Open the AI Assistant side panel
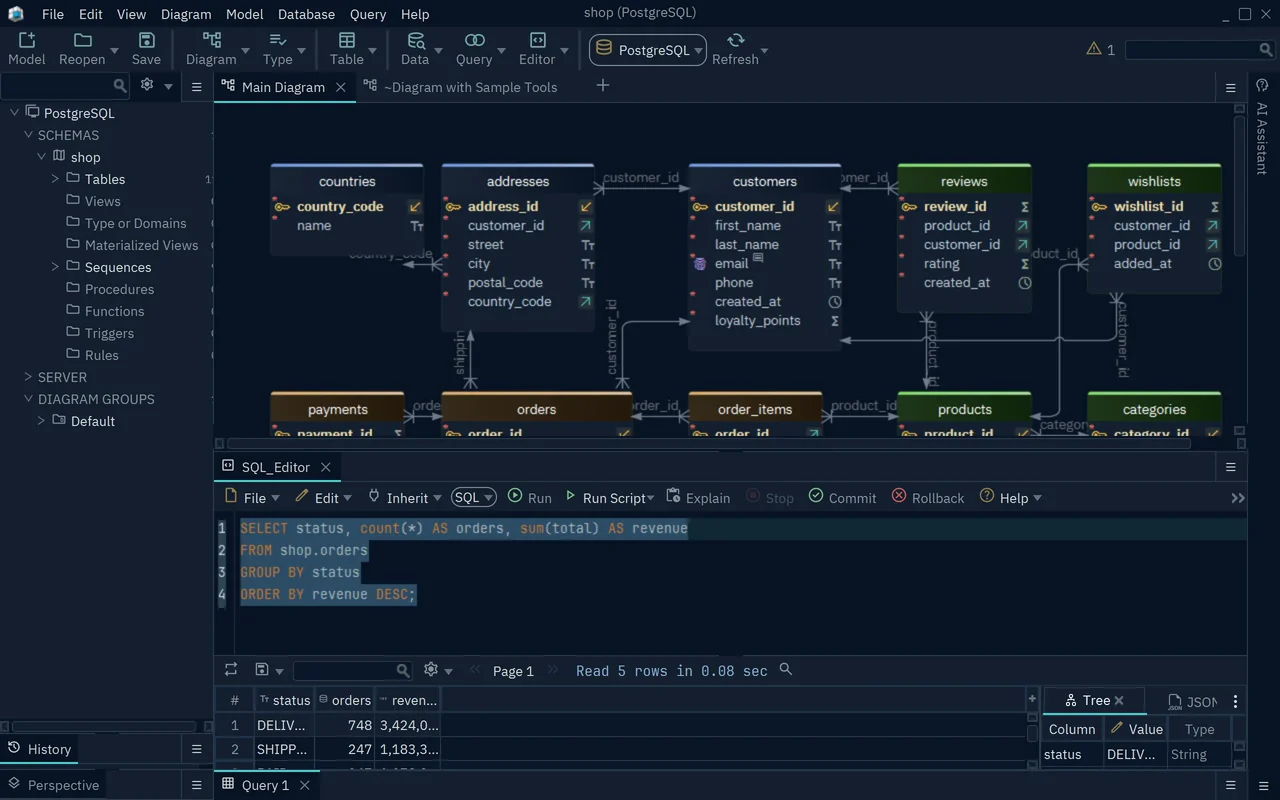The width and height of the screenshot is (1280, 800). coord(1262,129)
